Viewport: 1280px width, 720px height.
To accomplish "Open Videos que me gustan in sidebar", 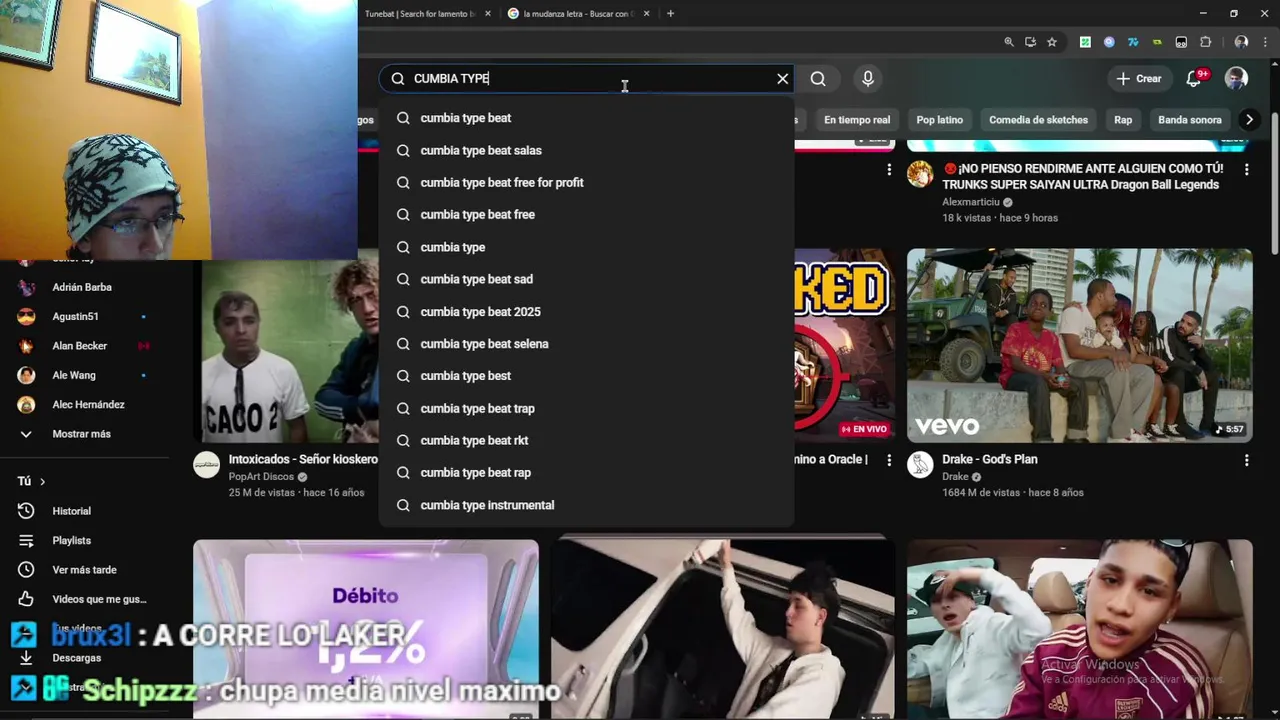I will 98,599.
